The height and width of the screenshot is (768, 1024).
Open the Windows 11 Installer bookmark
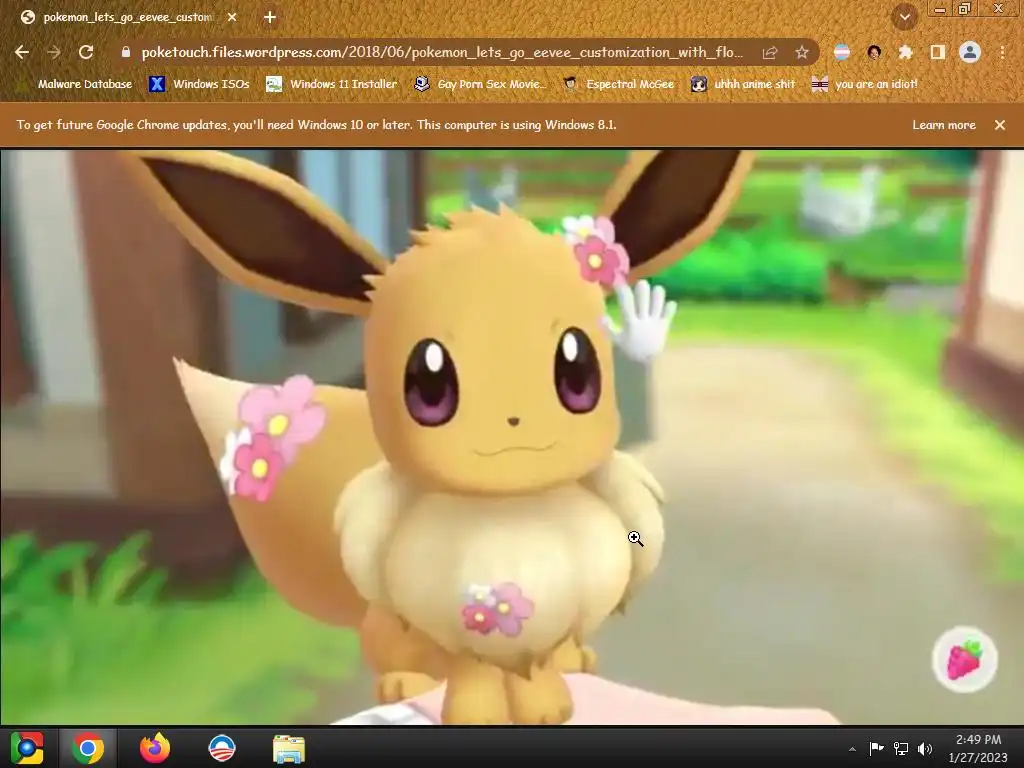[x=332, y=84]
